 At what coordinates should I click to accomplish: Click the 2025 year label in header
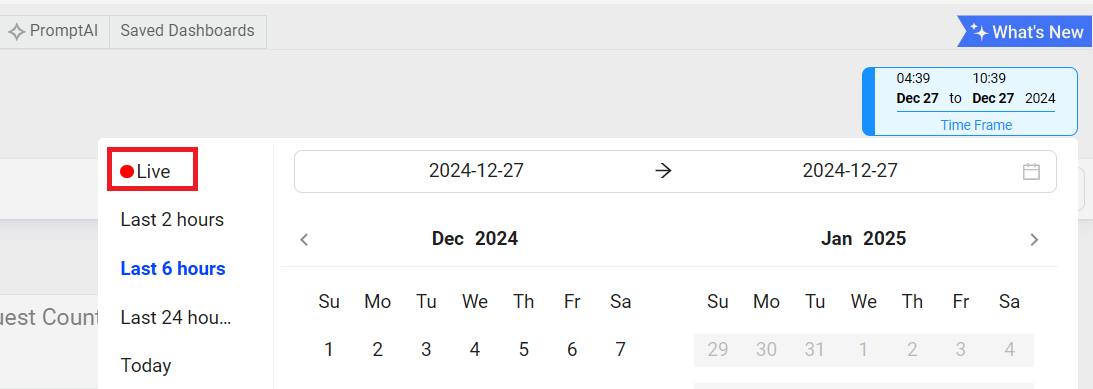[885, 239]
